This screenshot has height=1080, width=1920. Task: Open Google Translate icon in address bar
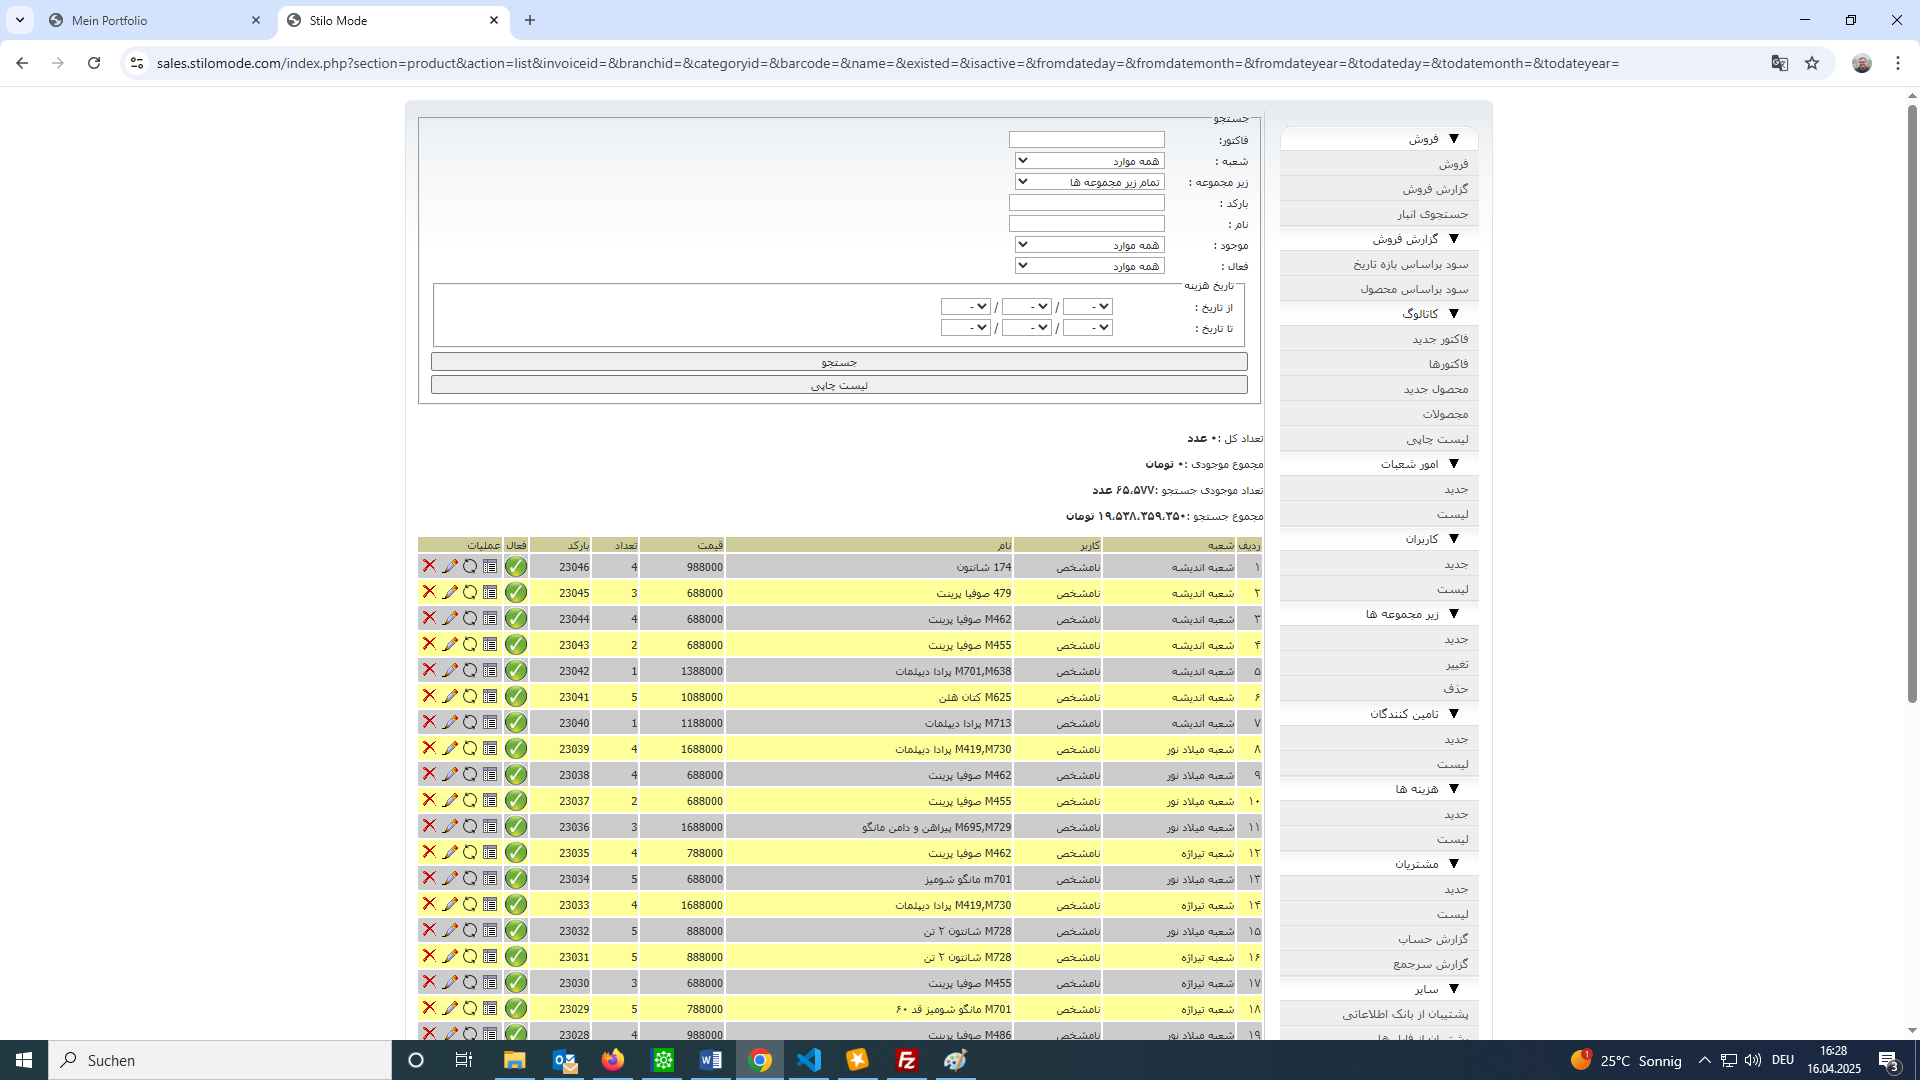point(1779,63)
